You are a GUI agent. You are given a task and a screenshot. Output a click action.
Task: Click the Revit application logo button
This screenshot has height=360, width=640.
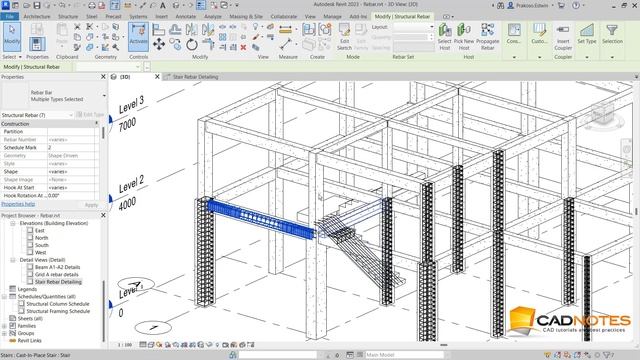coord(5,5)
